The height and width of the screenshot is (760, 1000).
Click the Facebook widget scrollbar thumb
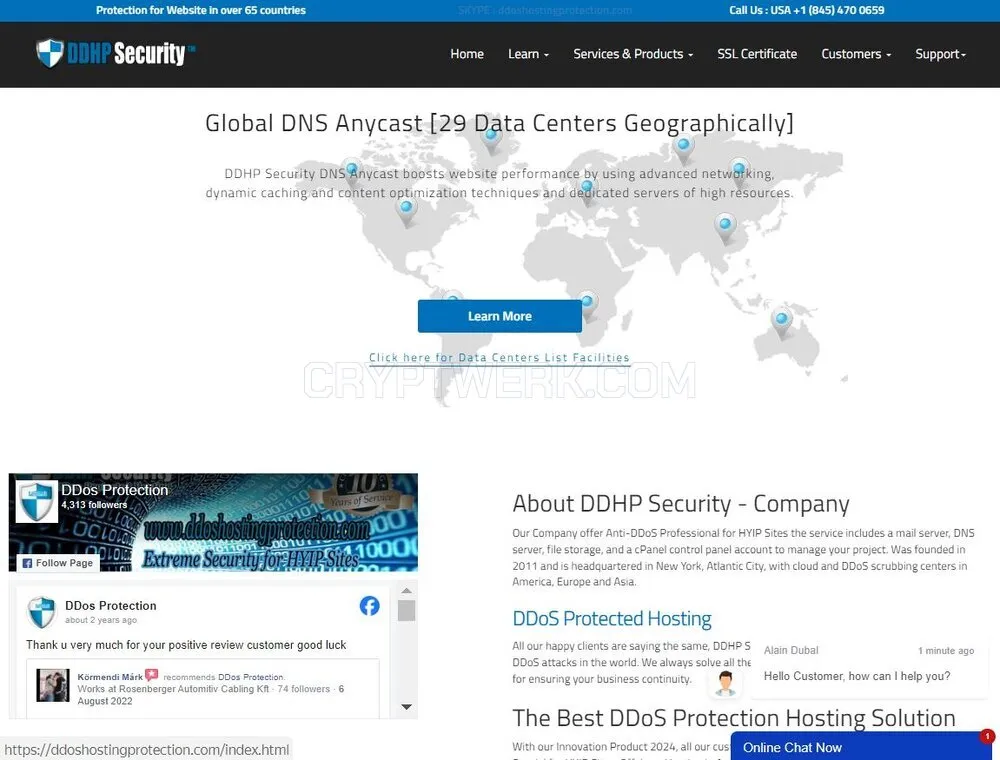click(406, 610)
